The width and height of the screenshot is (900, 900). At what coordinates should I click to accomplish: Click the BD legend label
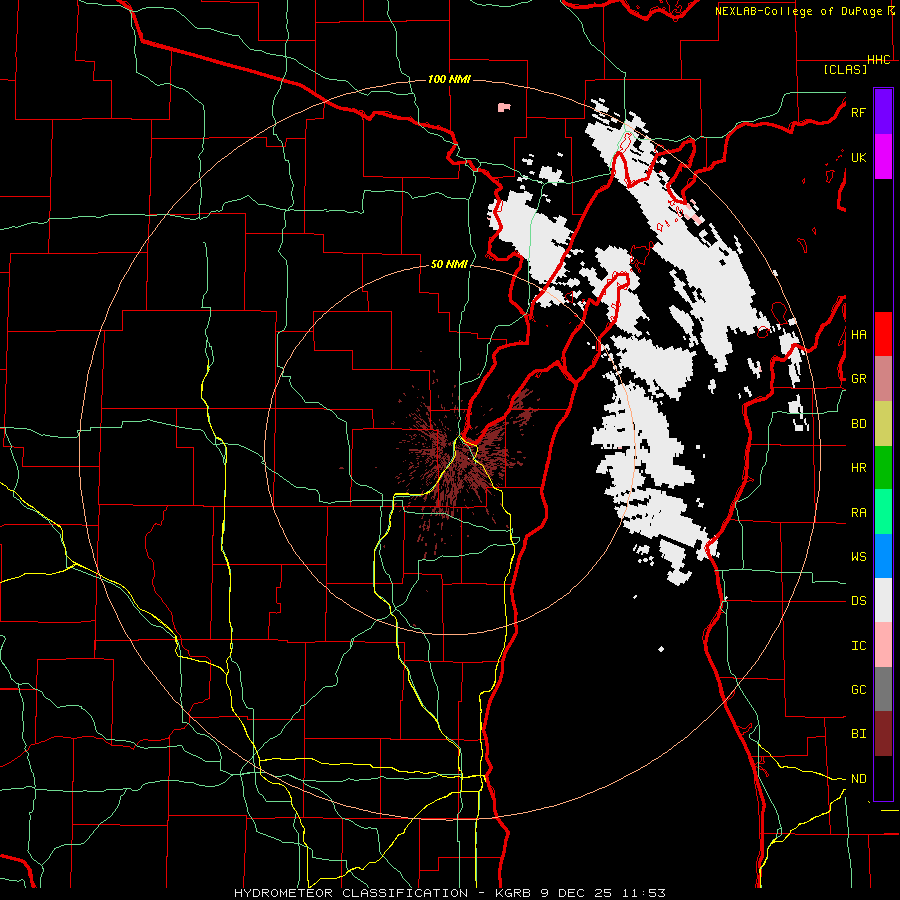point(858,424)
